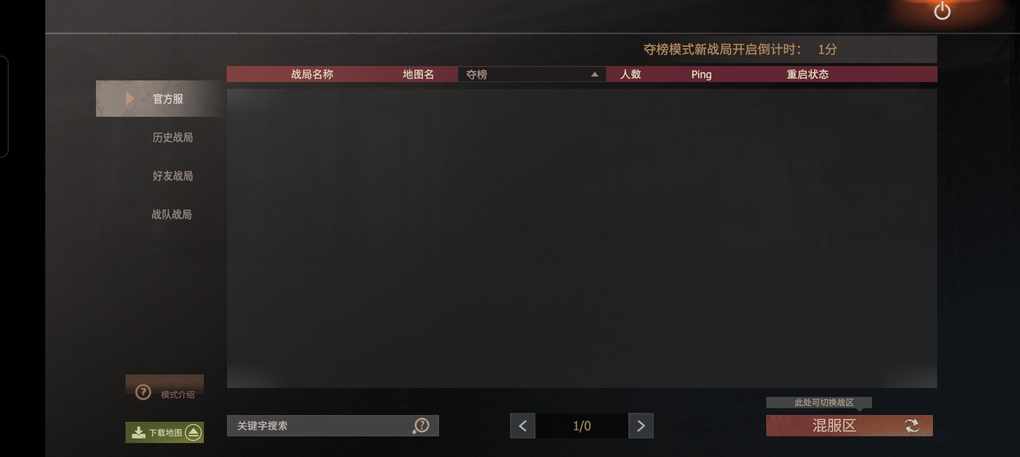Open the 历史战局 tab

[x=172, y=137]
